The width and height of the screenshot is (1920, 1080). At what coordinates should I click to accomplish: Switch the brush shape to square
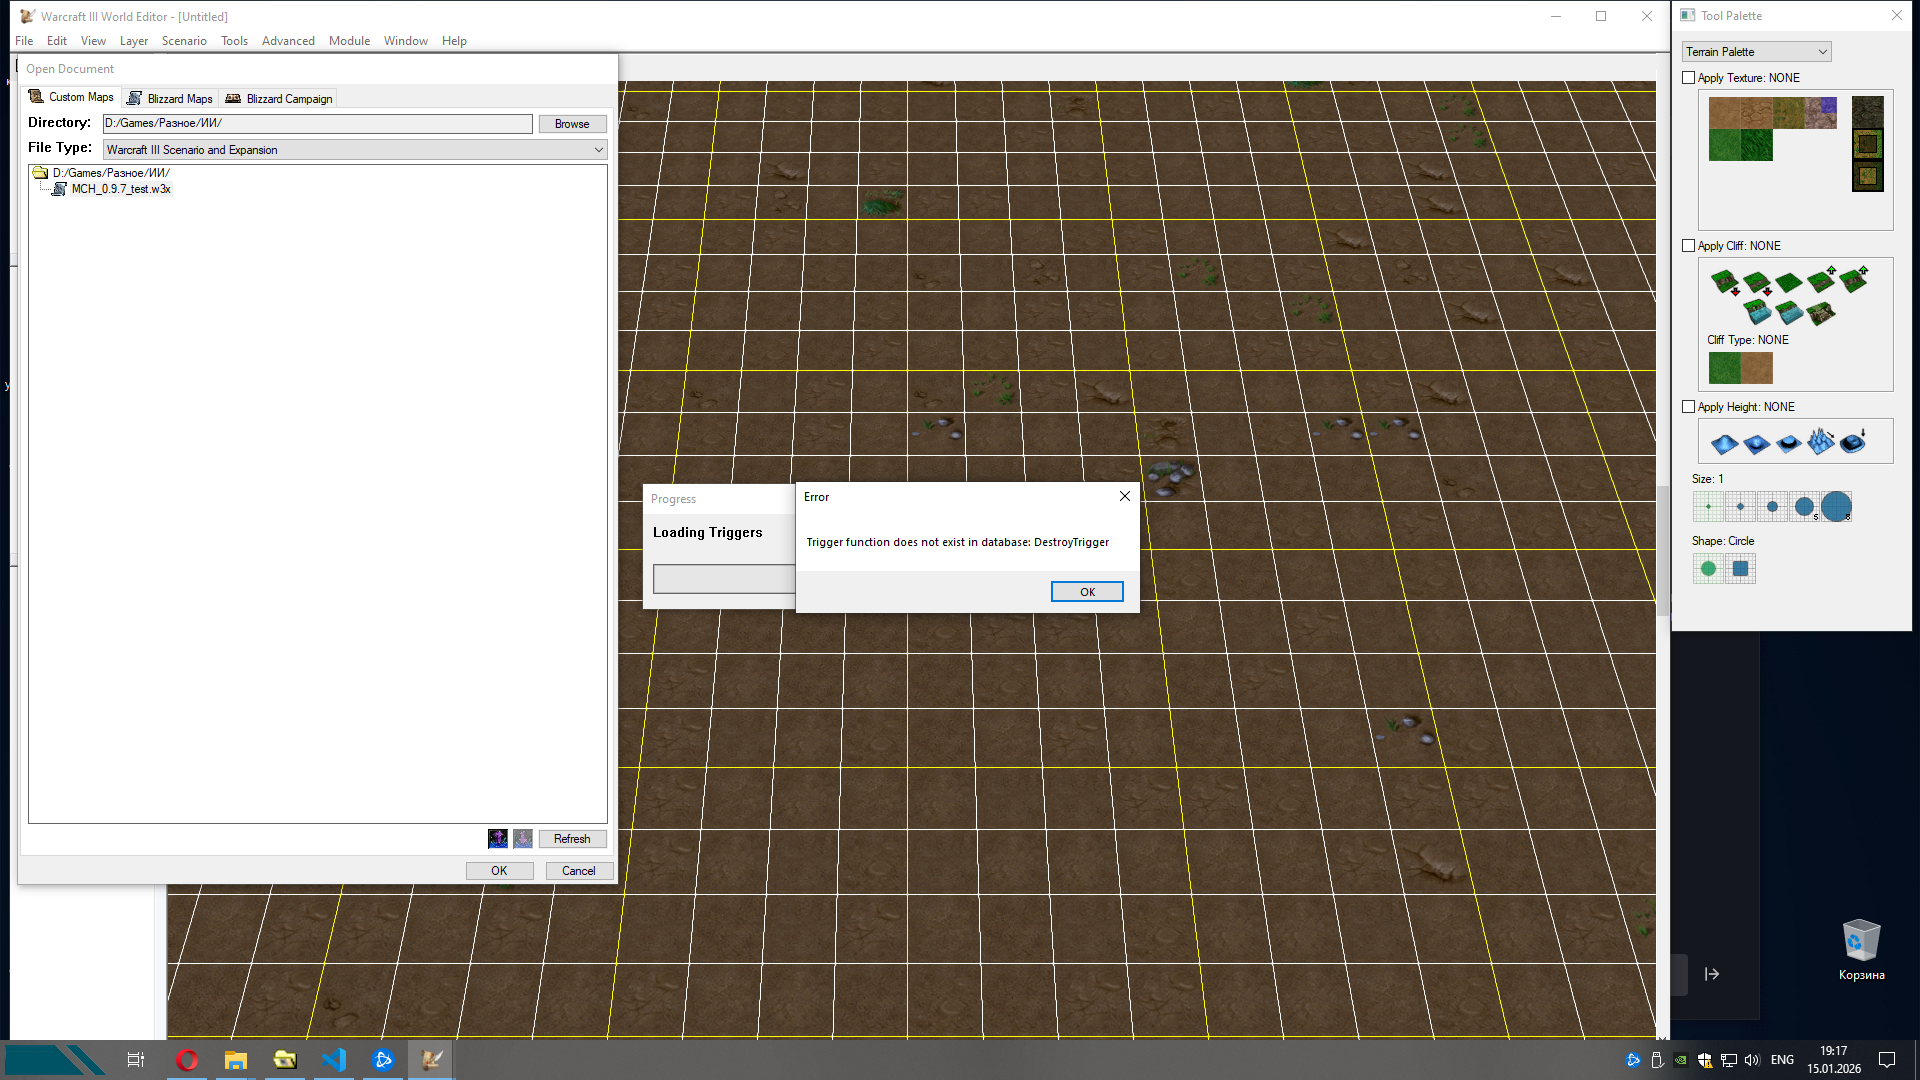pos(1740,569)
